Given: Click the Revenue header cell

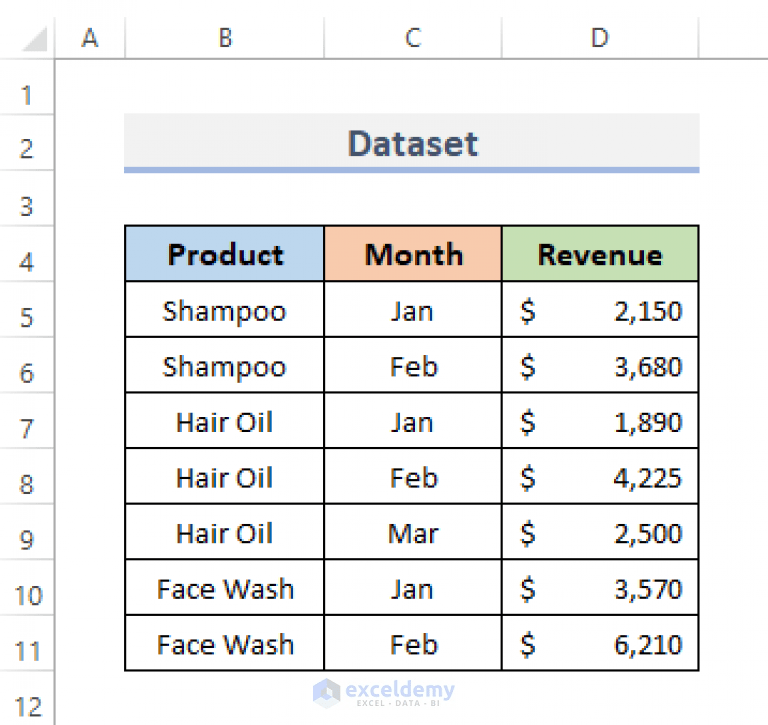Looking at the screenshot, I should coord(600,254).
